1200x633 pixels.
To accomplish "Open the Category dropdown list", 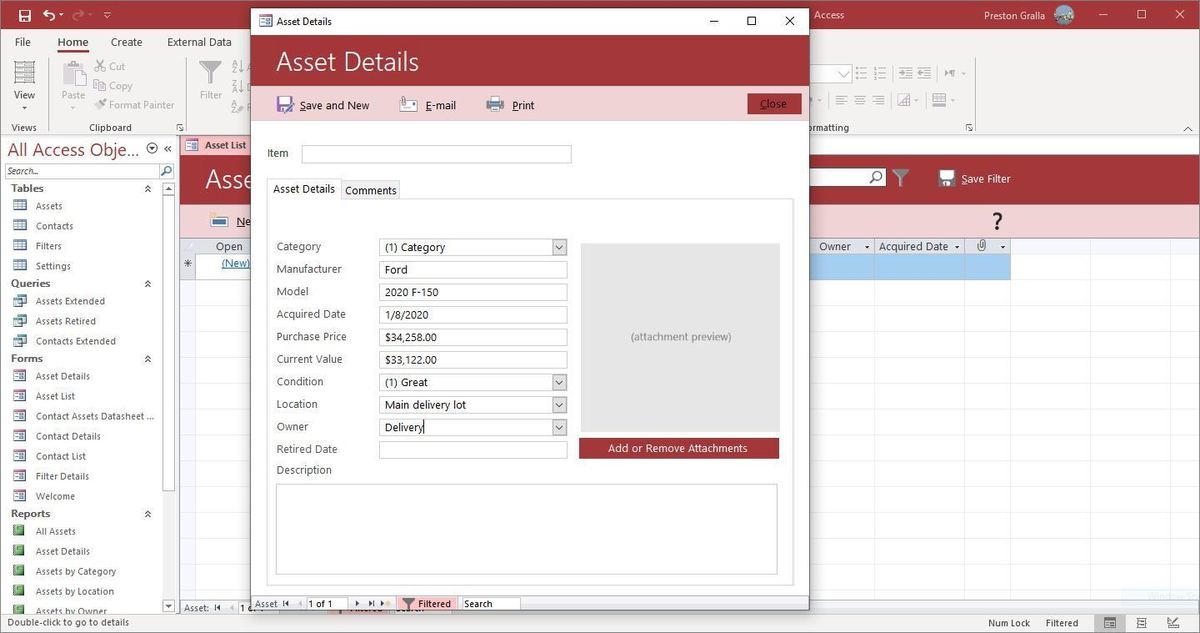I will 559,247.
